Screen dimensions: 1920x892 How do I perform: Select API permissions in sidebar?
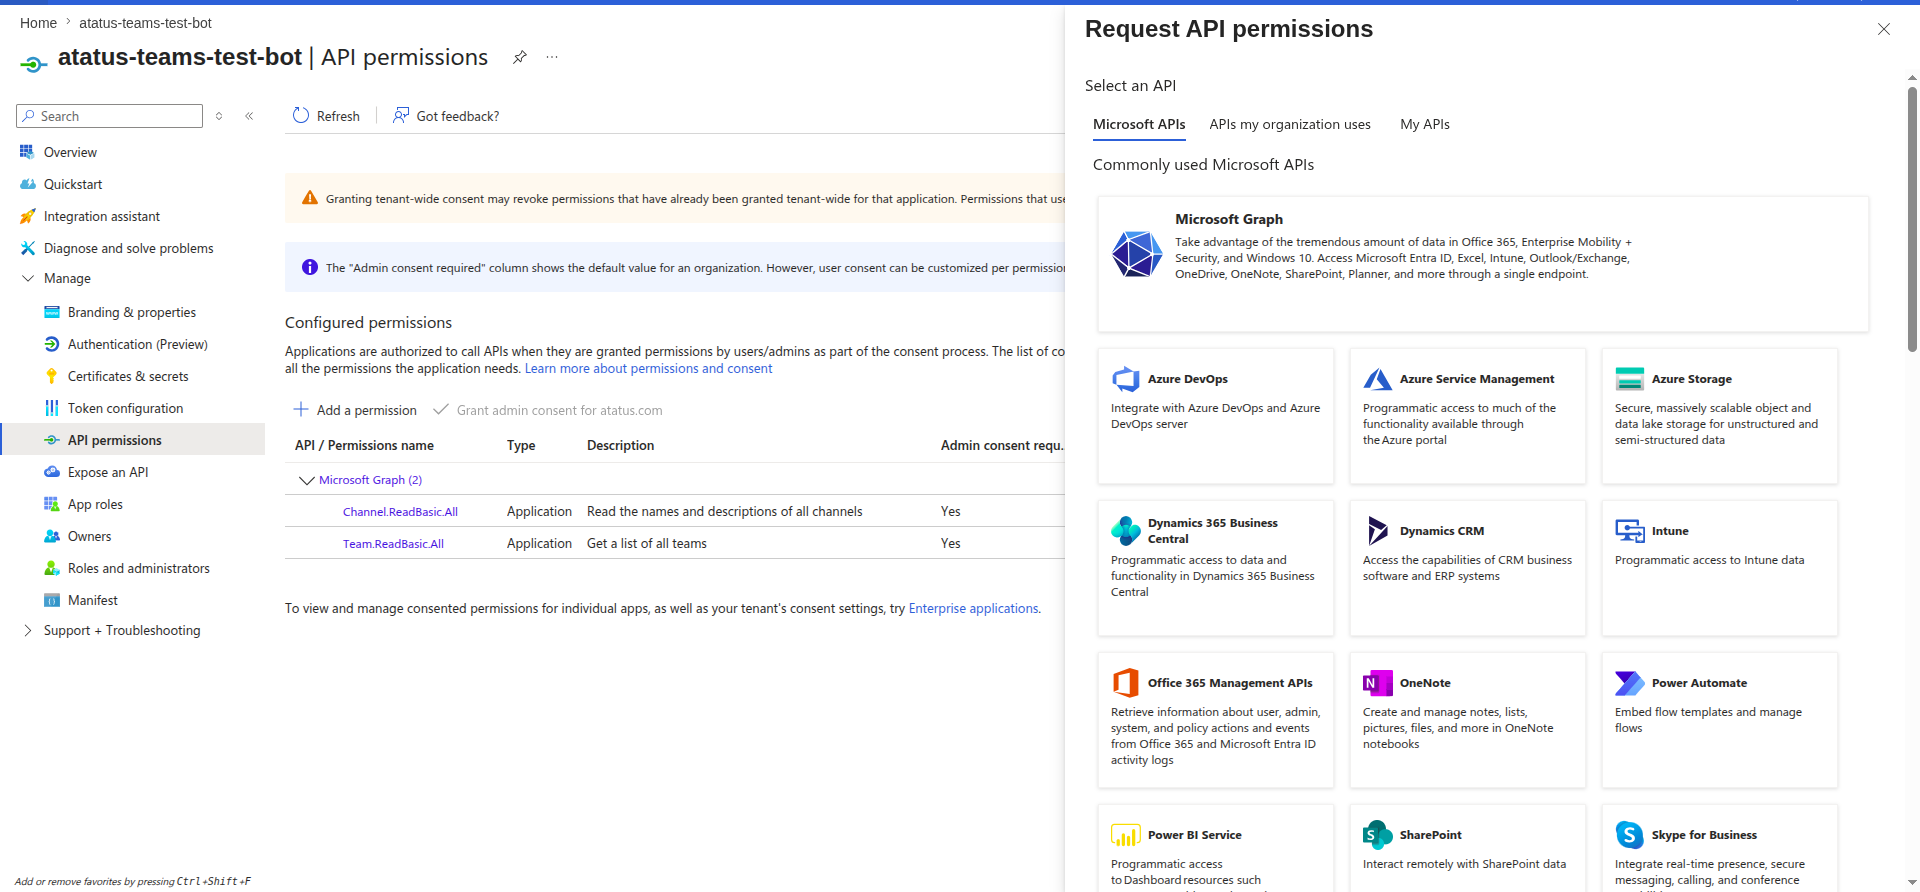(133, 440)
